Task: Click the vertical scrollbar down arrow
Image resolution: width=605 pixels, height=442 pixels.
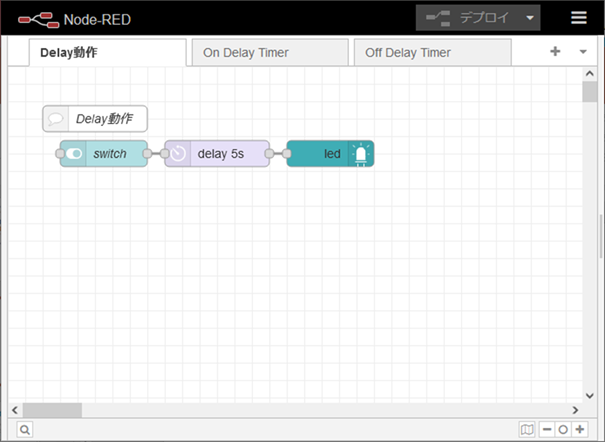Action: tap(590, 394)
